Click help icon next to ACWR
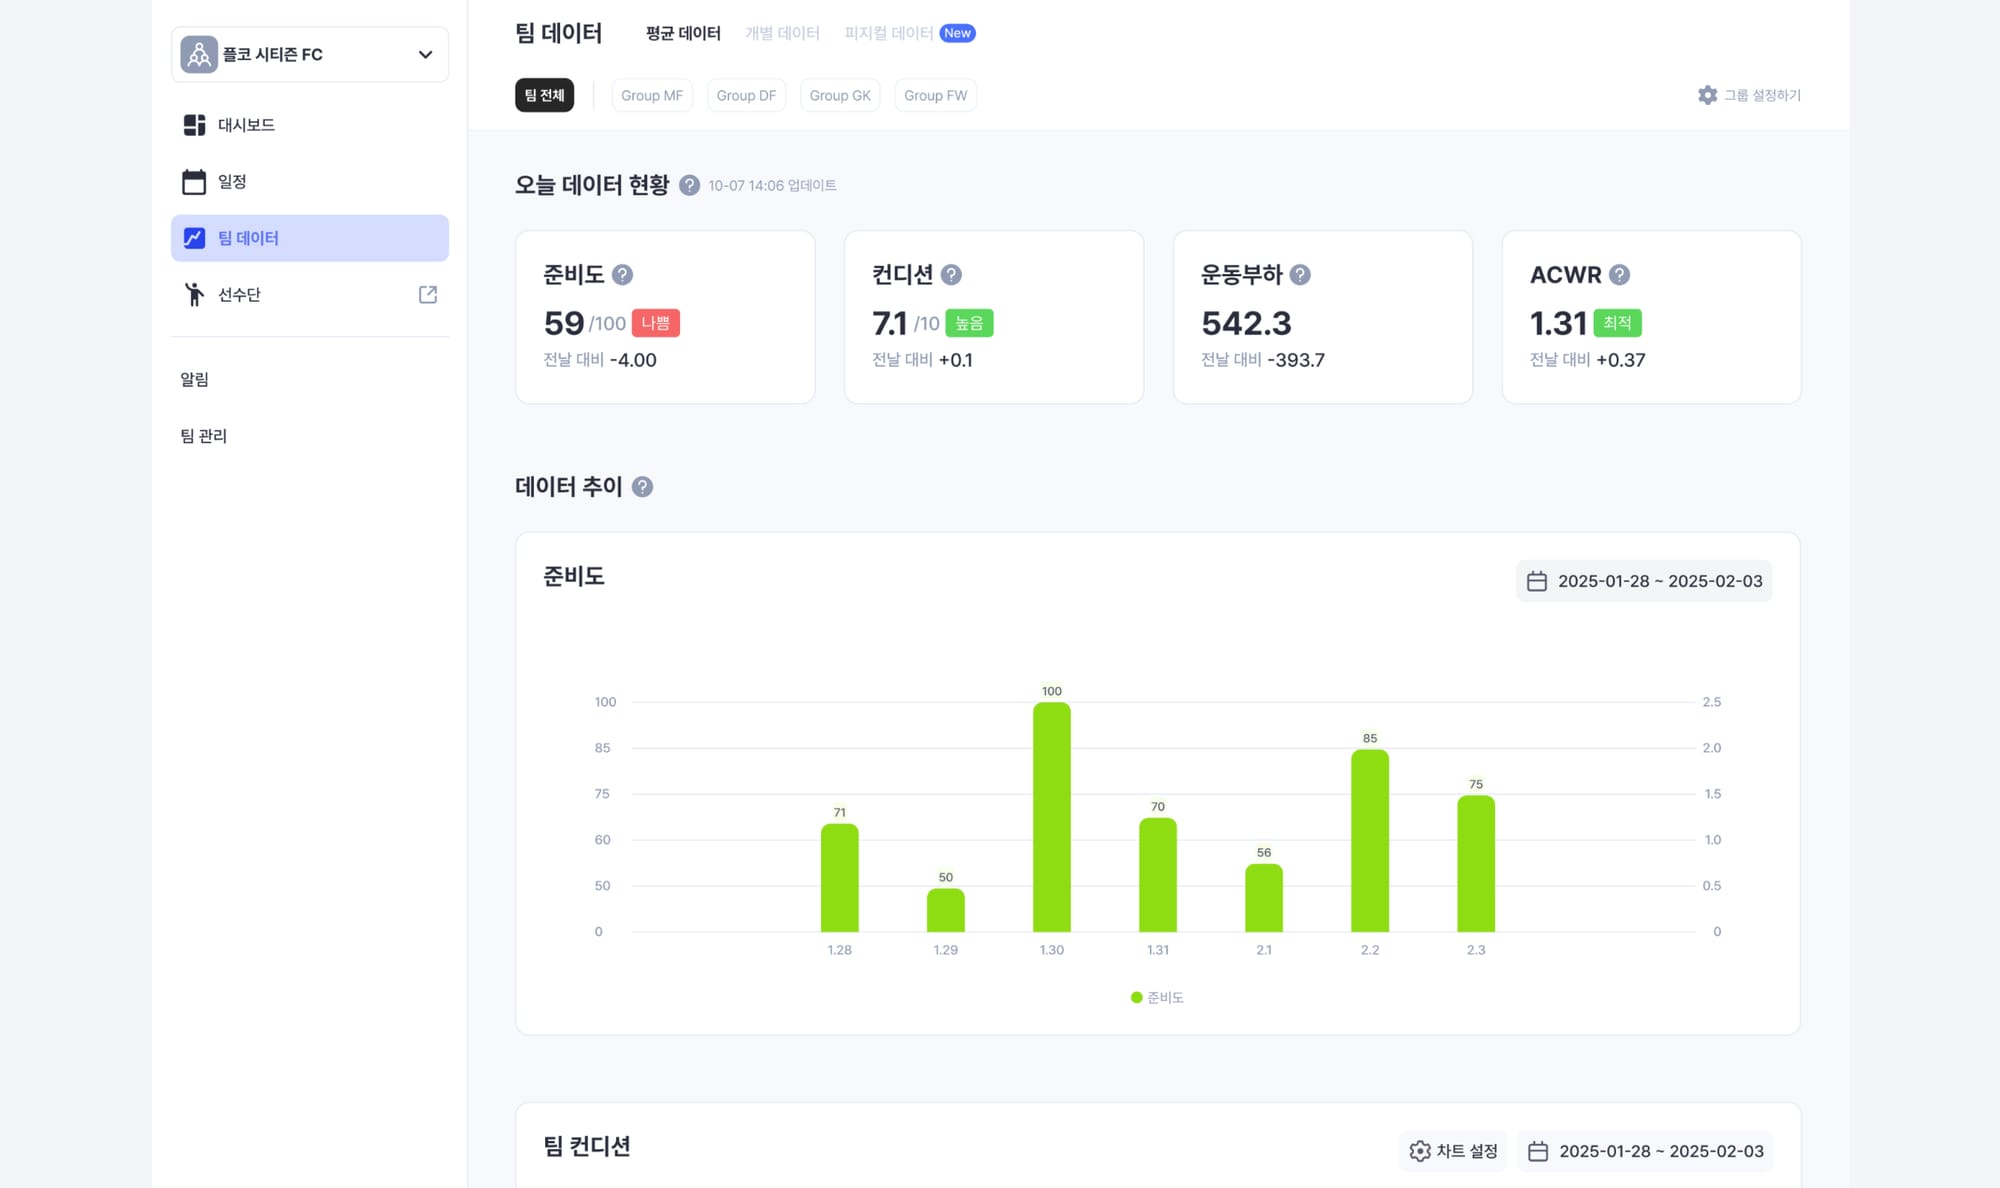2000x1188 pixels. [x=1619, y=275]
